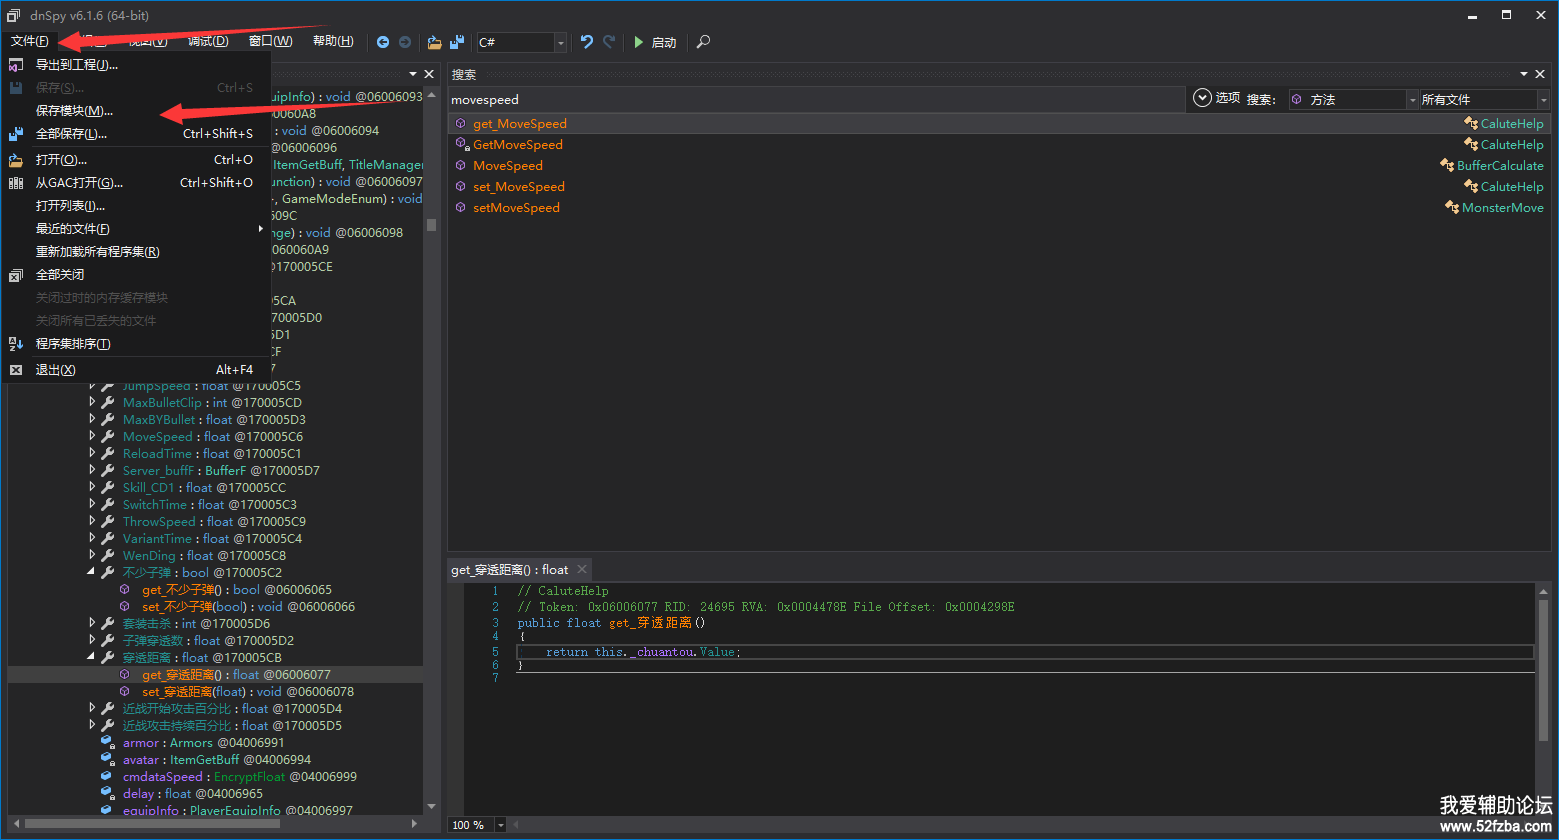1559x840 pixels.
Task: Select the set_MoveSpeed search result
Action: click(998, 187)
